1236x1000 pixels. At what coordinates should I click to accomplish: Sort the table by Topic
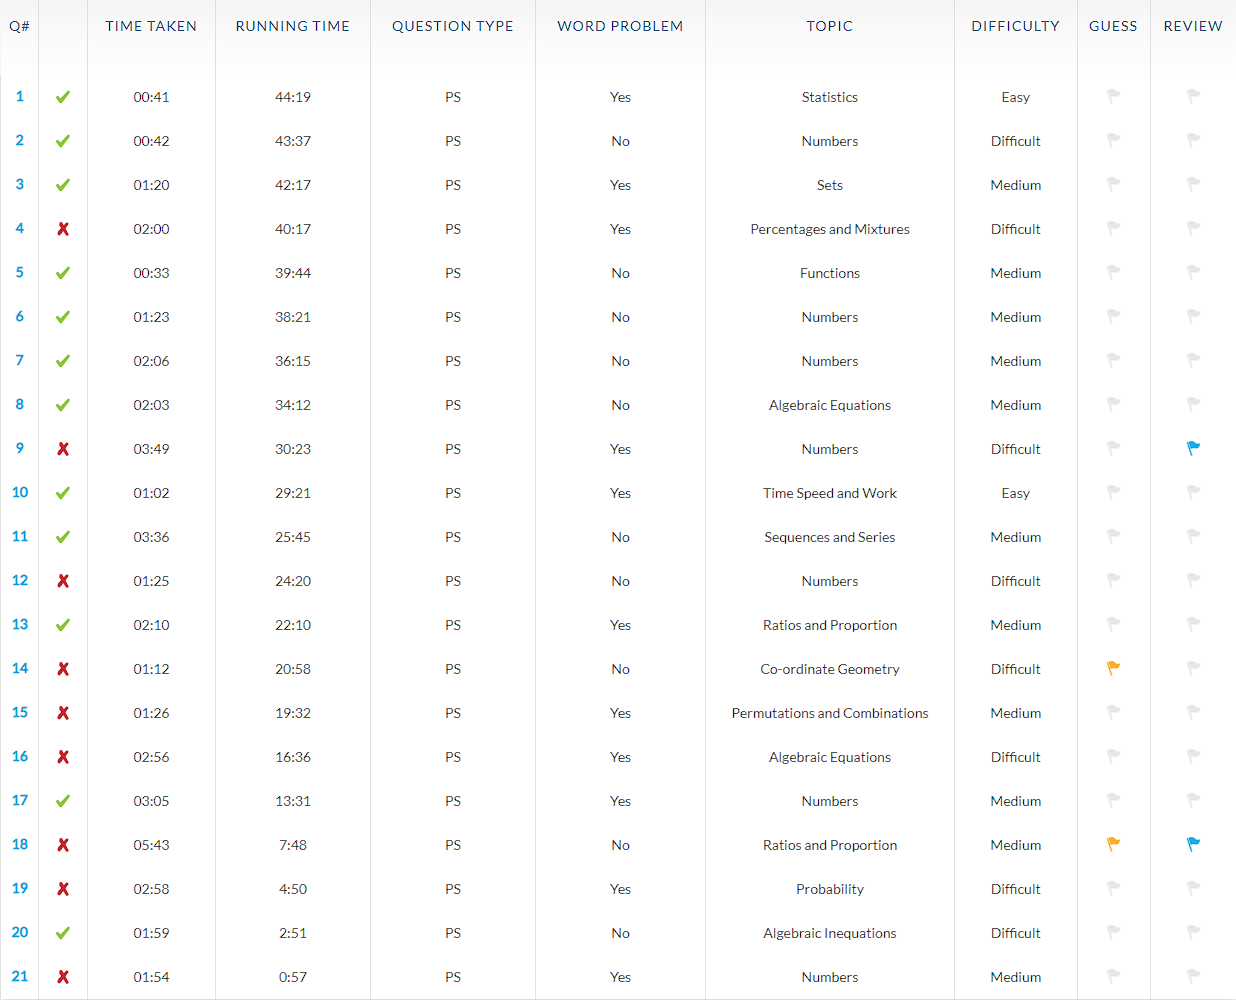829,26
